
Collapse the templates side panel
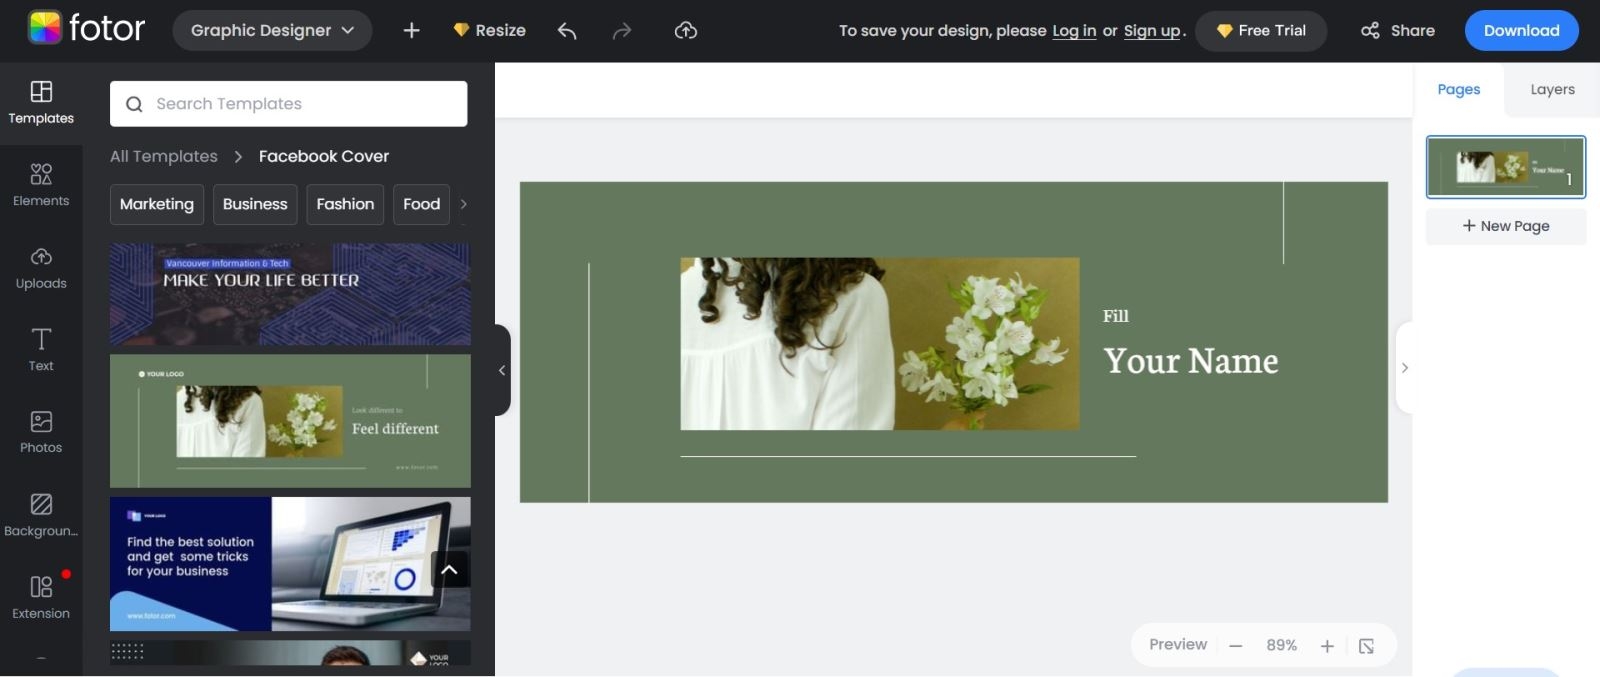tap(502, 370)
